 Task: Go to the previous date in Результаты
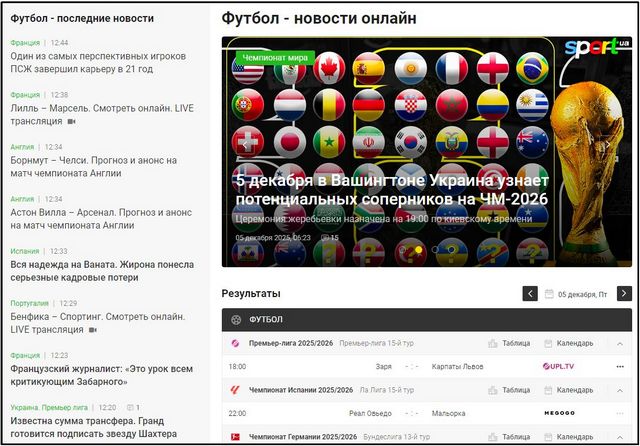[530, 293]
